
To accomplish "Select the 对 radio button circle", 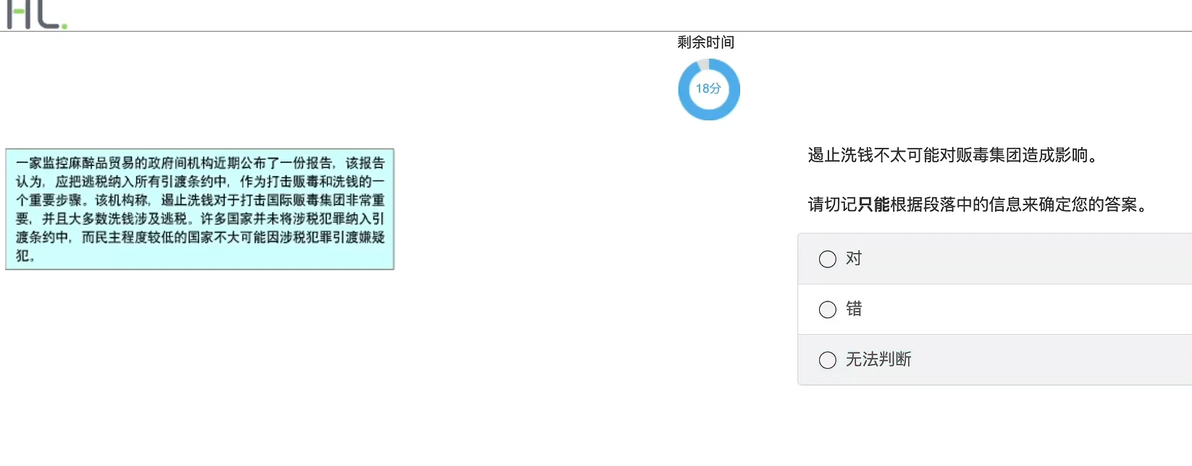I will click(x=827, y=259).
